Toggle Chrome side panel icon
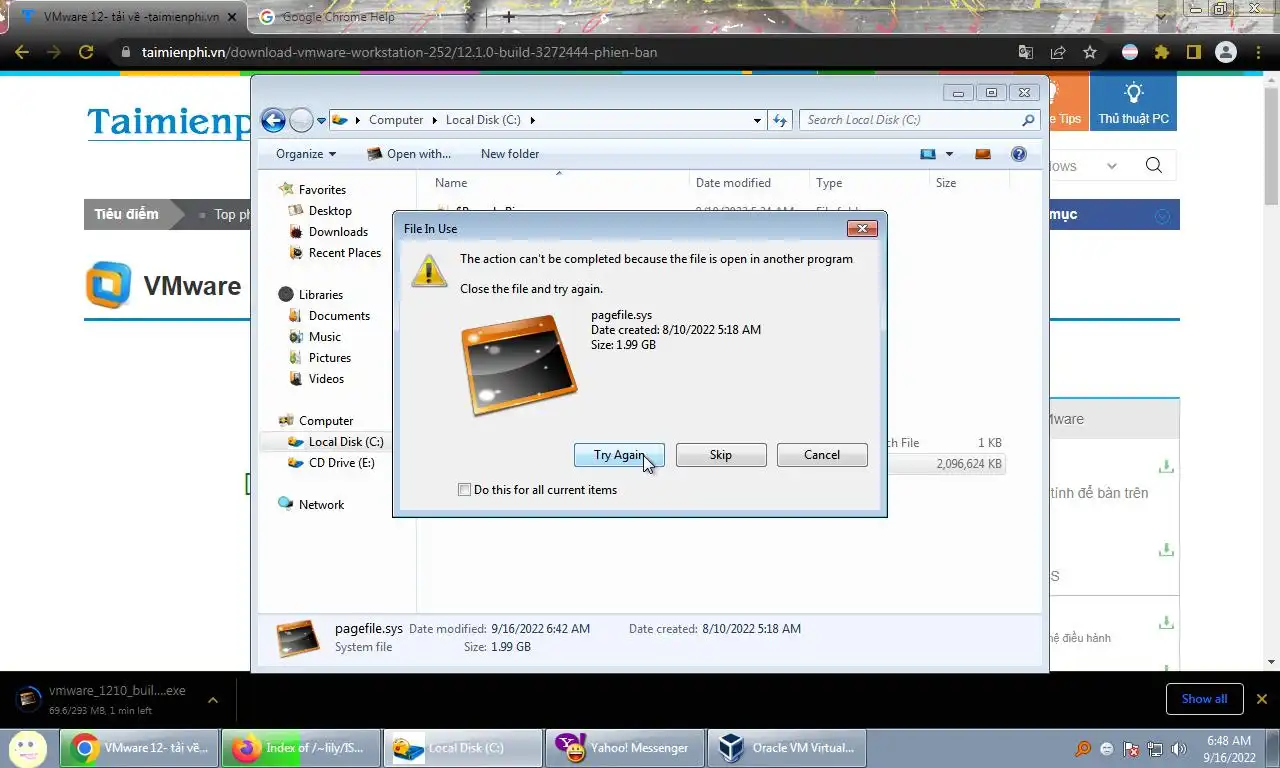The image size is (1280, 768). (x=1193, y=52)
